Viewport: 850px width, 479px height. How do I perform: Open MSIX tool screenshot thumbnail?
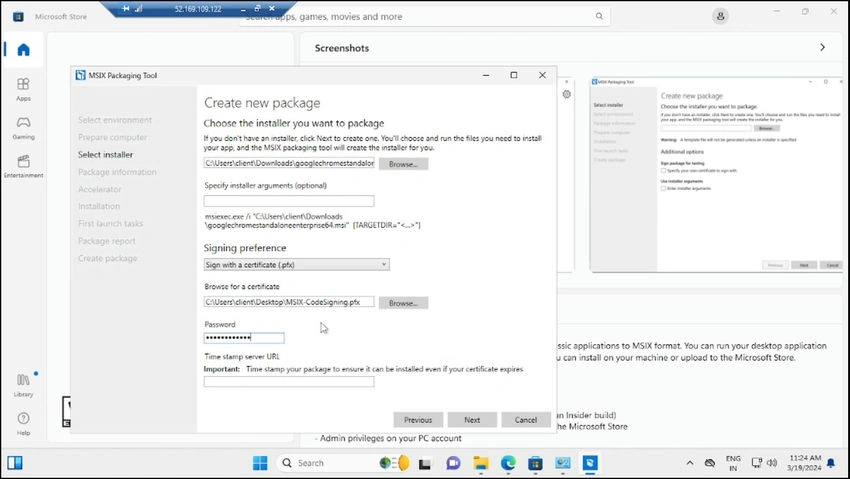[717, 174]
